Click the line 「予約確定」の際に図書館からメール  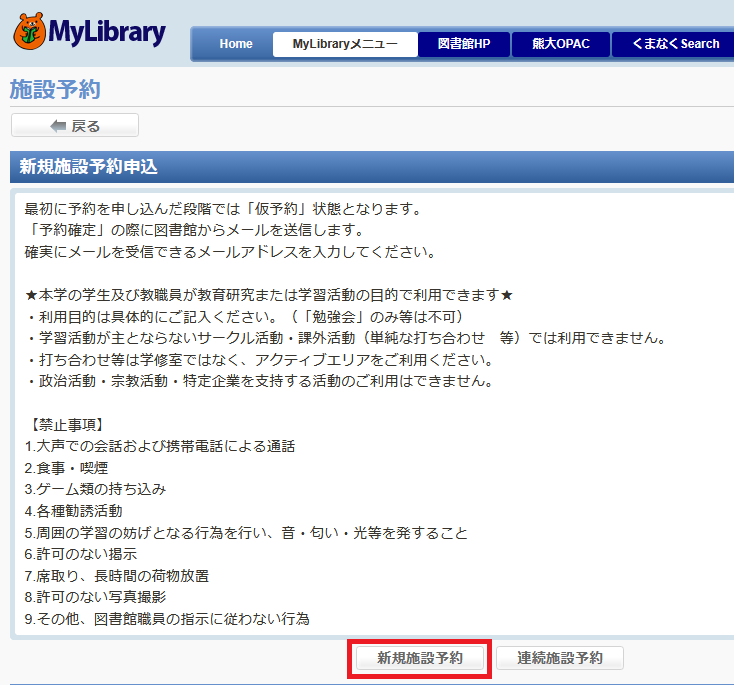pos(196,230)
